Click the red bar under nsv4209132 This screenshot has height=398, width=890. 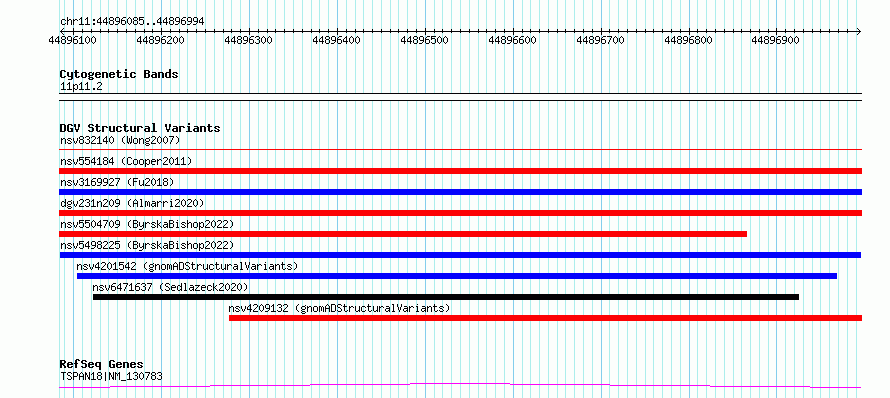point(545,318)
